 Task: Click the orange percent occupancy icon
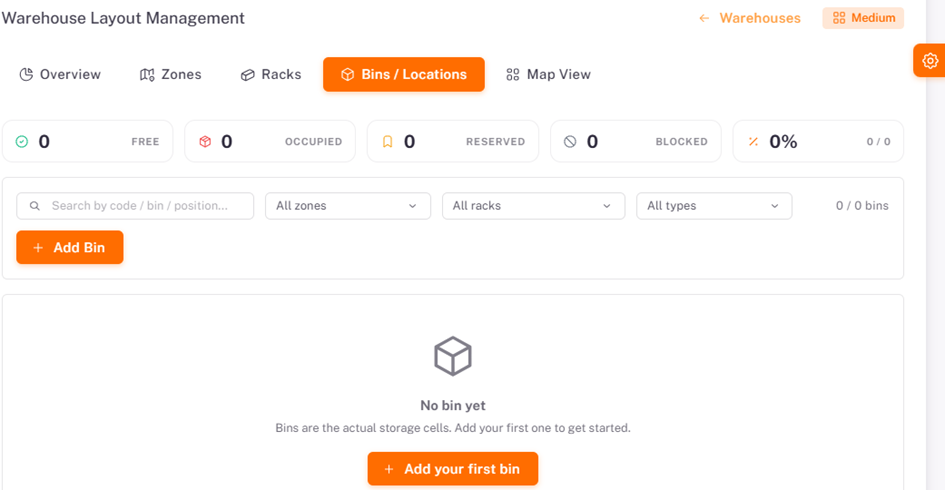click(x=753, y=142)
